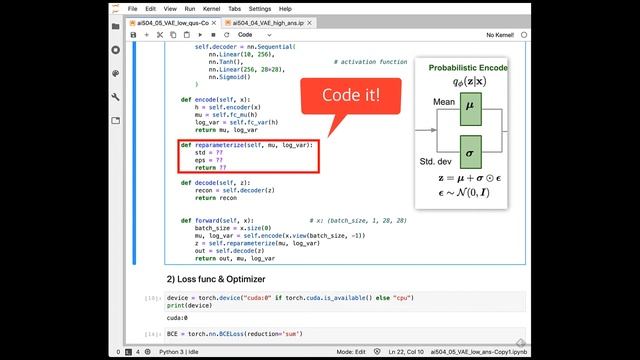Open the Settings menu
Screen dimensions: 640x360
260,9
